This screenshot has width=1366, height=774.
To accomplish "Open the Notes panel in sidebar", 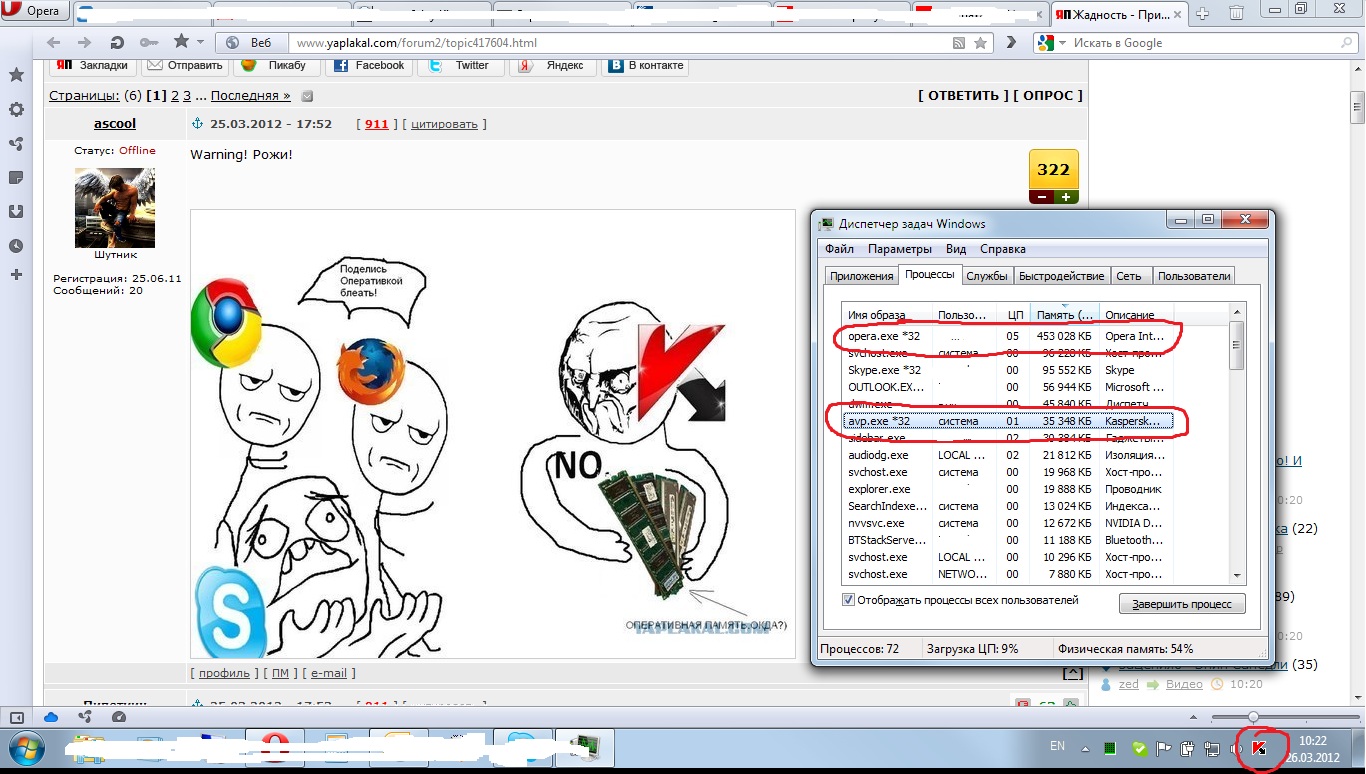I will [16, 177].
